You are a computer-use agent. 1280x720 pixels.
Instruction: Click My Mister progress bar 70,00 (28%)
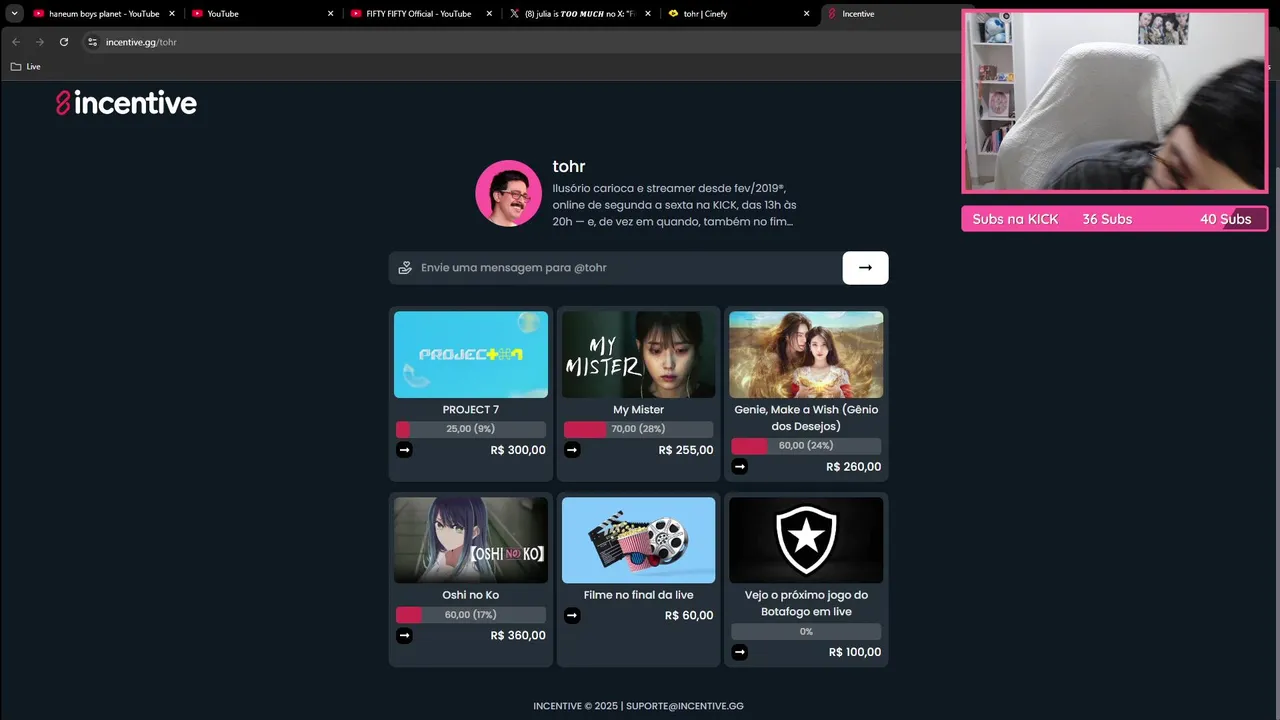coord(638,429)
